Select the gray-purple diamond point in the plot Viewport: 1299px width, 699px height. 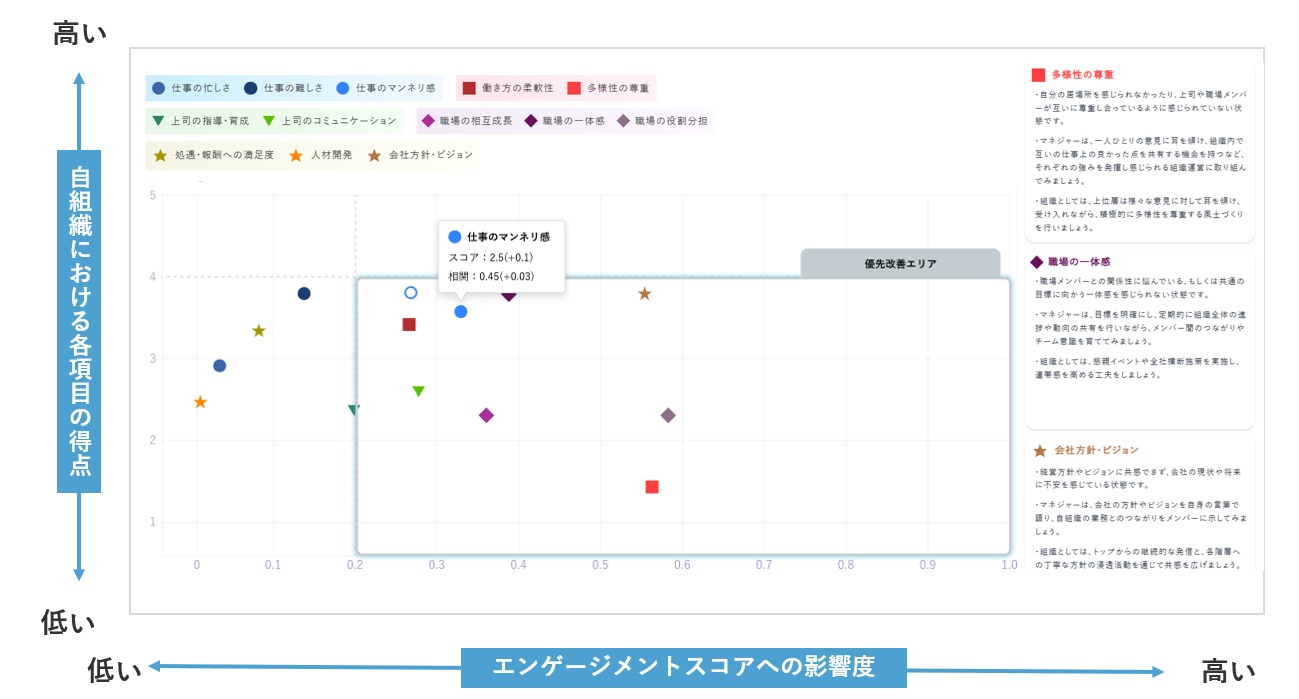pos(668,415)
